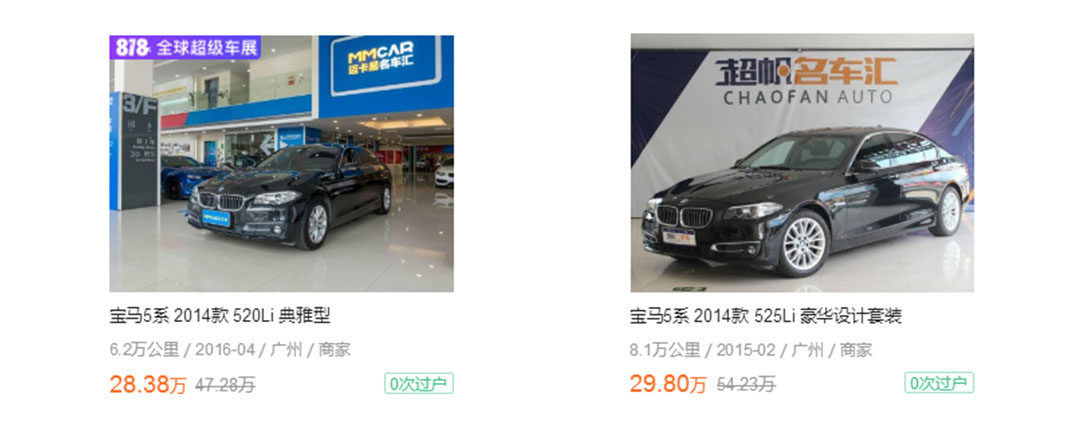The height and width of the screenshot is (438, 1080).
Task: Click the 2016-04 registration date
Action: click(x=225, y=350)
